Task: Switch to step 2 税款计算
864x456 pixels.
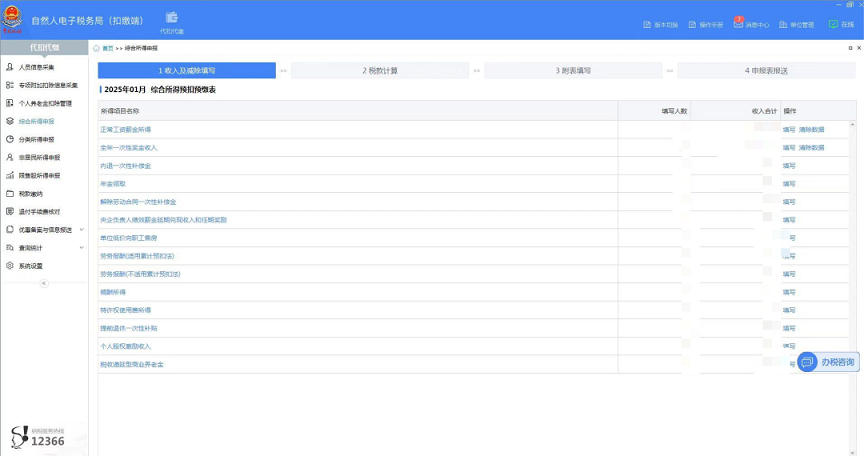Action: [x=380, y=71]
